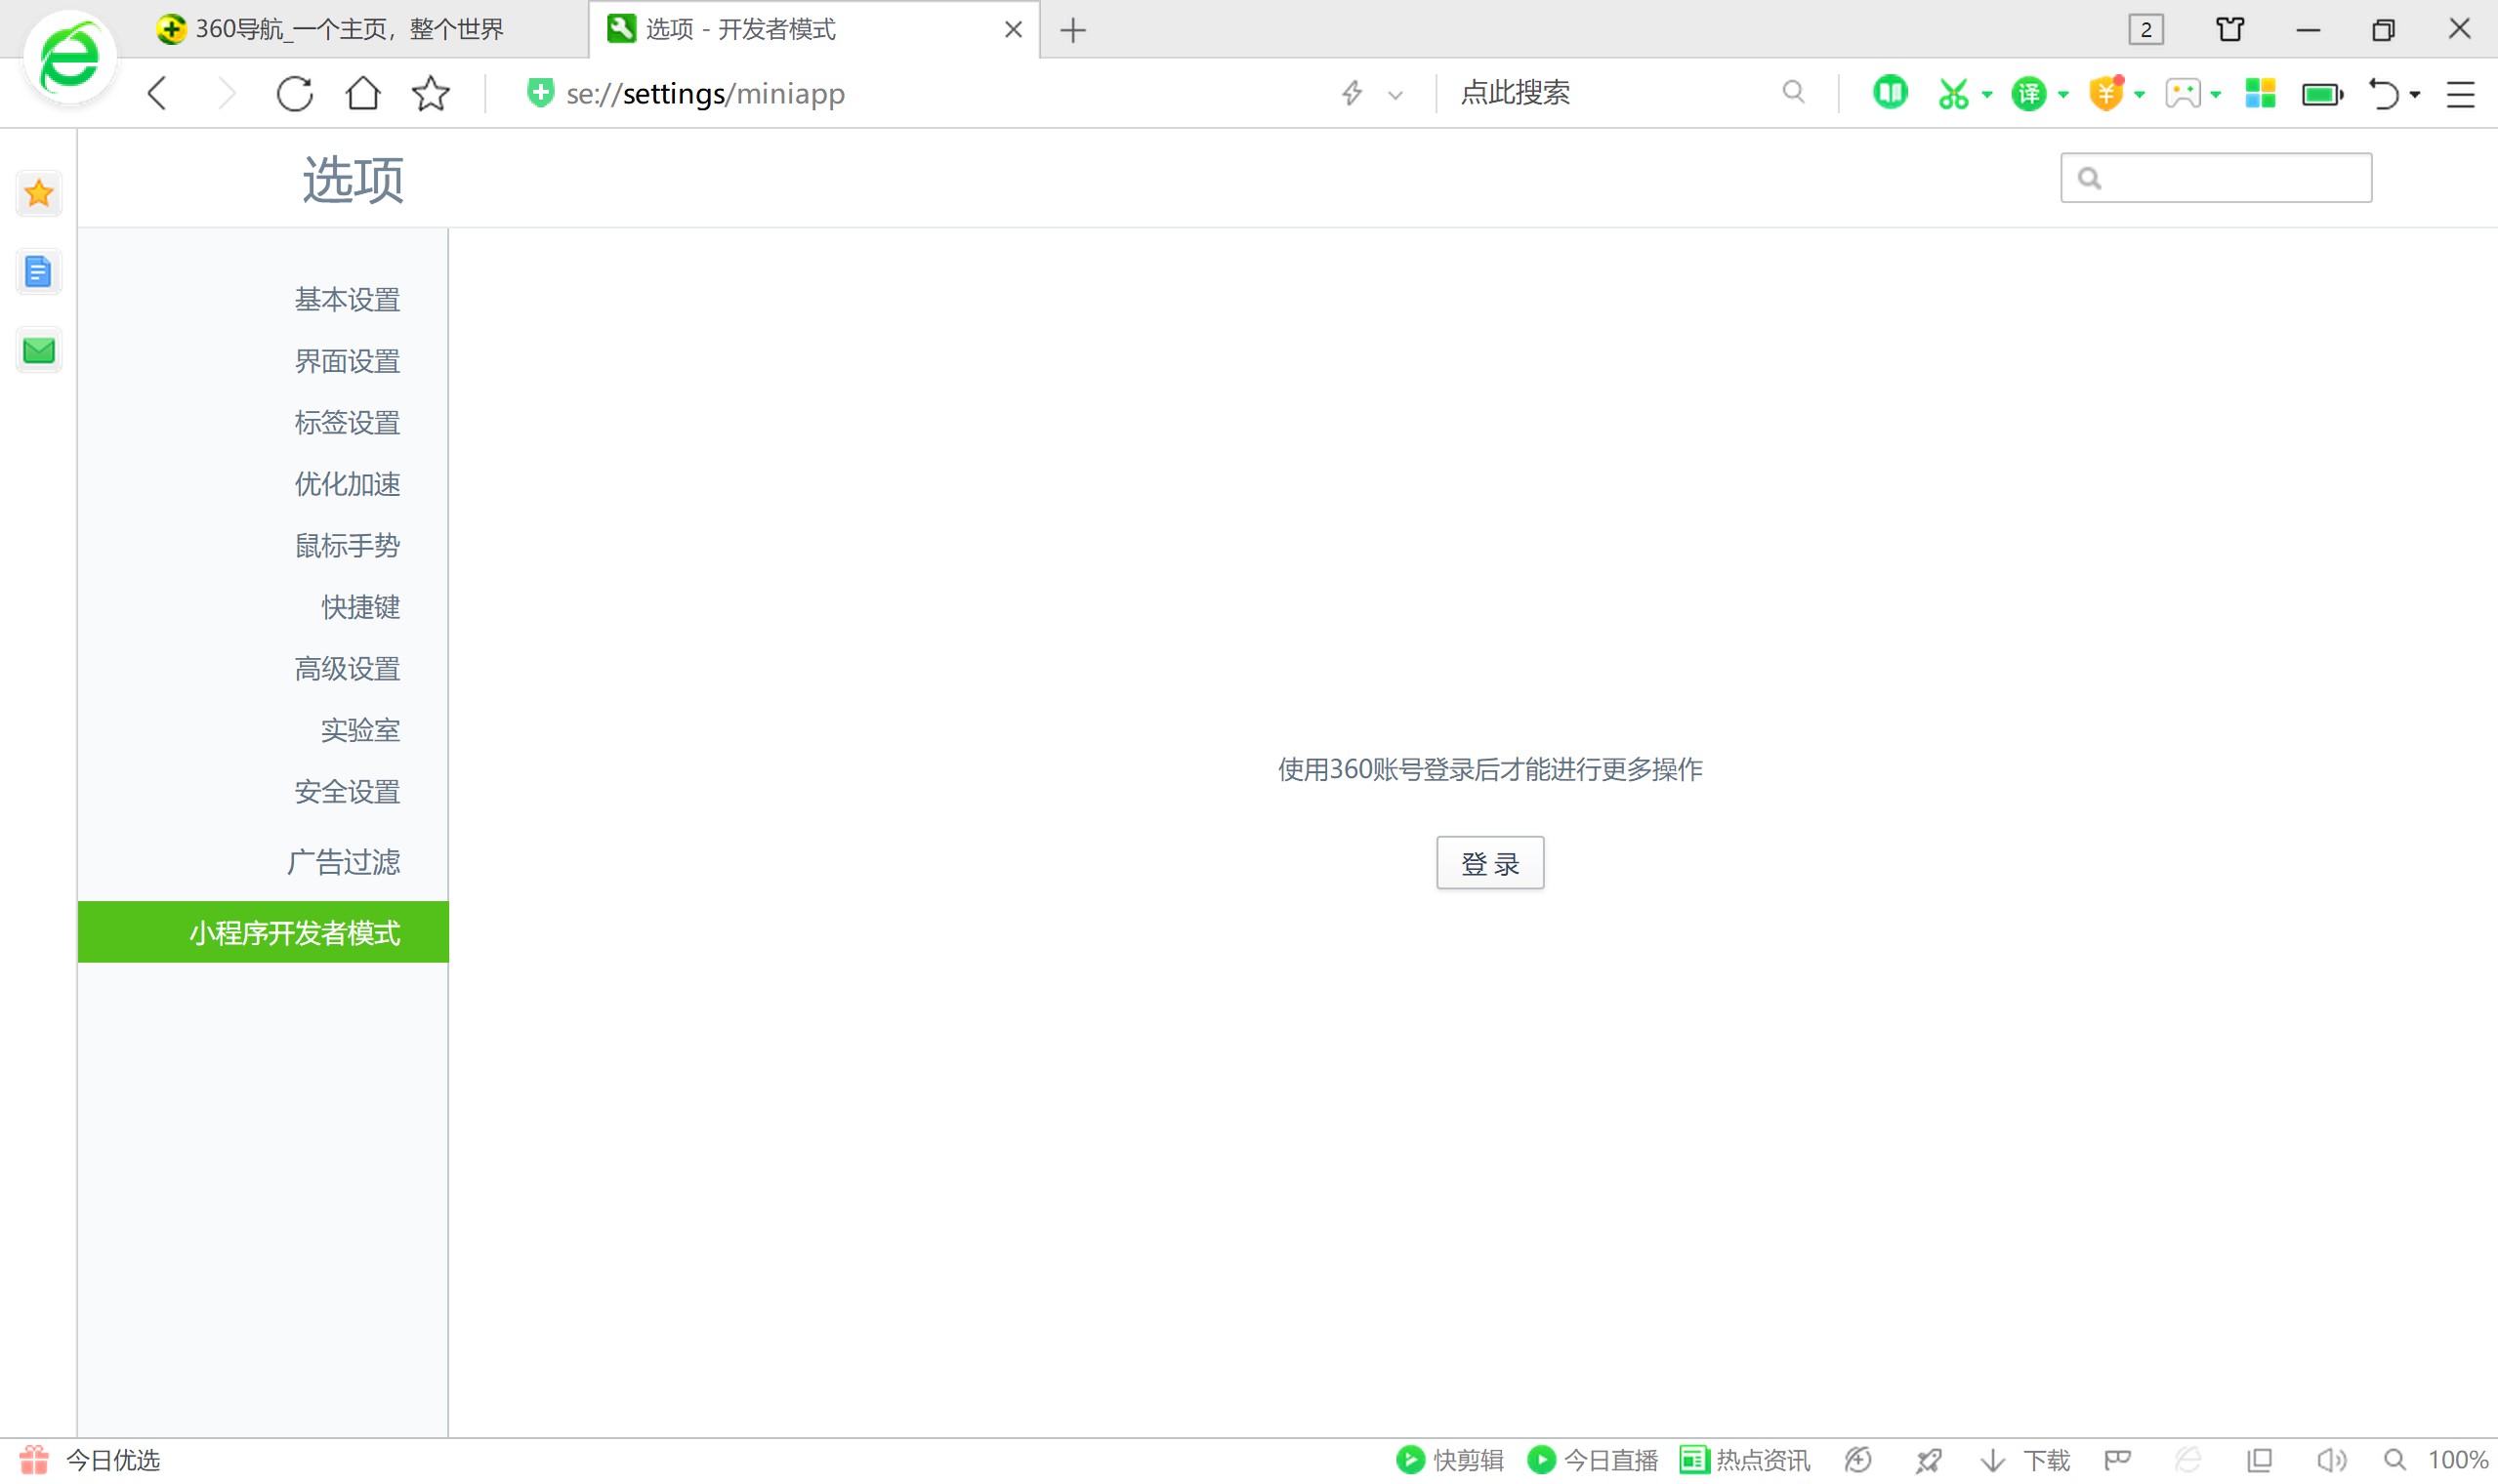Viewport: 2498px width, 1484px height.
Task: Select 优化加速 in the sidebar
Action: pos(347,484)
